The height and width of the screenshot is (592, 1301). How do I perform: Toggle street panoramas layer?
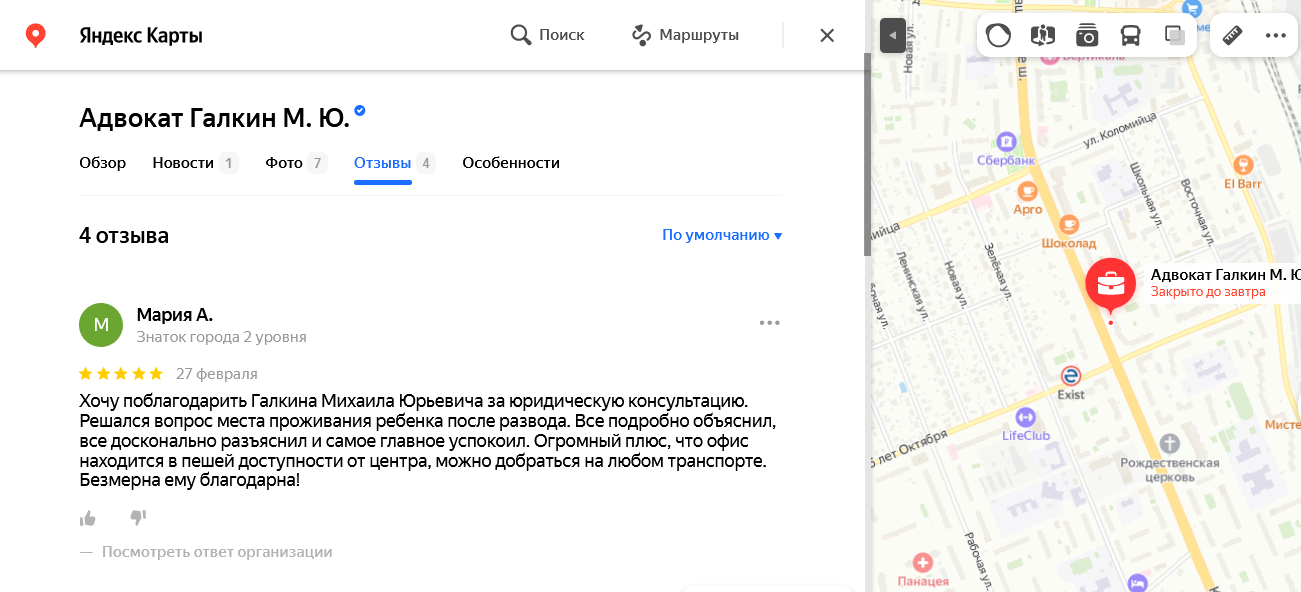point(1042,36)
